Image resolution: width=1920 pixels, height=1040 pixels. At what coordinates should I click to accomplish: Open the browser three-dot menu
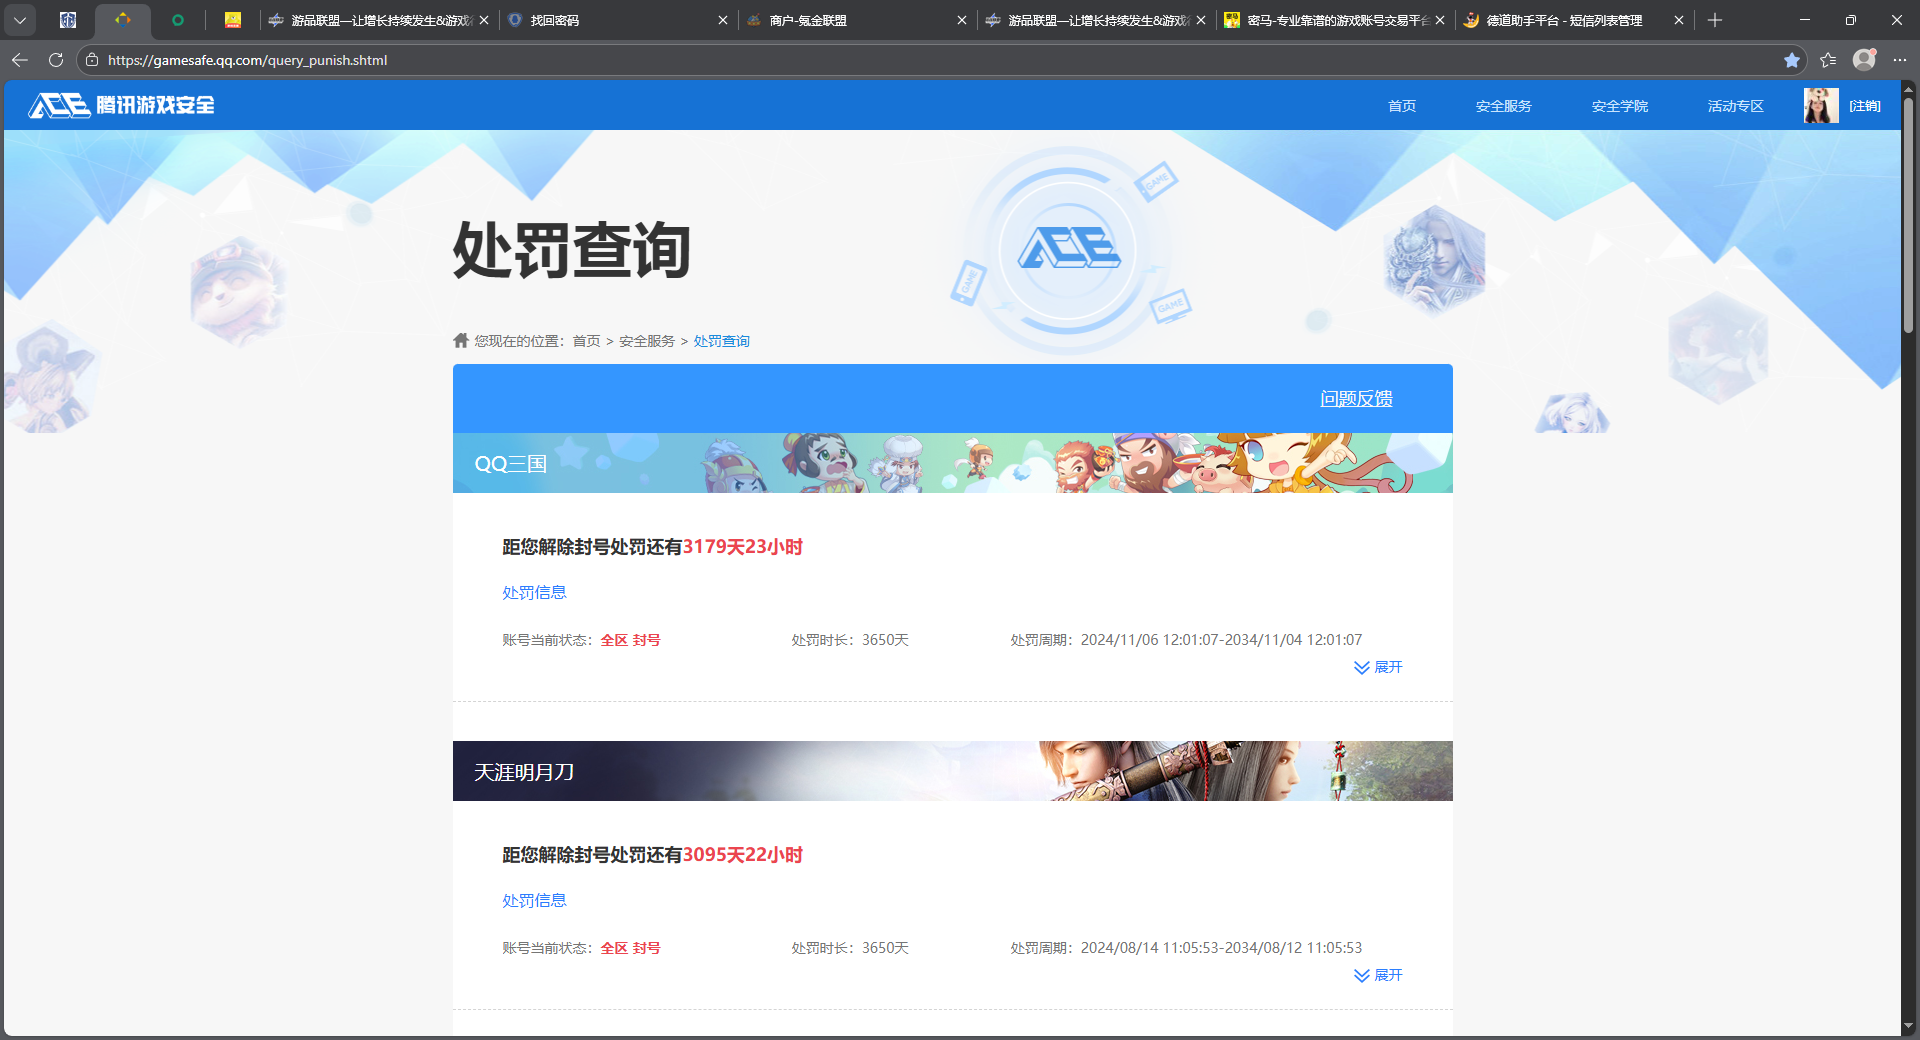click(x=1901, y=60)
